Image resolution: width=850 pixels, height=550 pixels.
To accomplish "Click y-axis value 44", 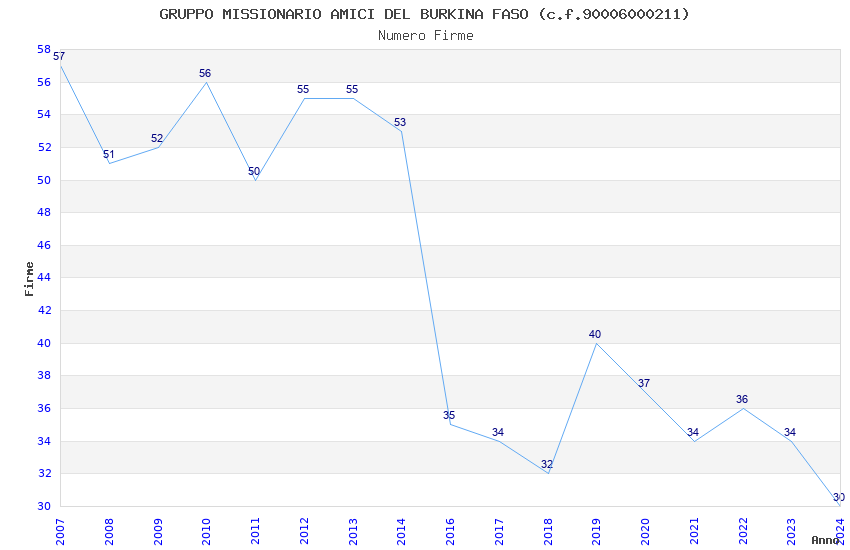I will coord(44,277).
